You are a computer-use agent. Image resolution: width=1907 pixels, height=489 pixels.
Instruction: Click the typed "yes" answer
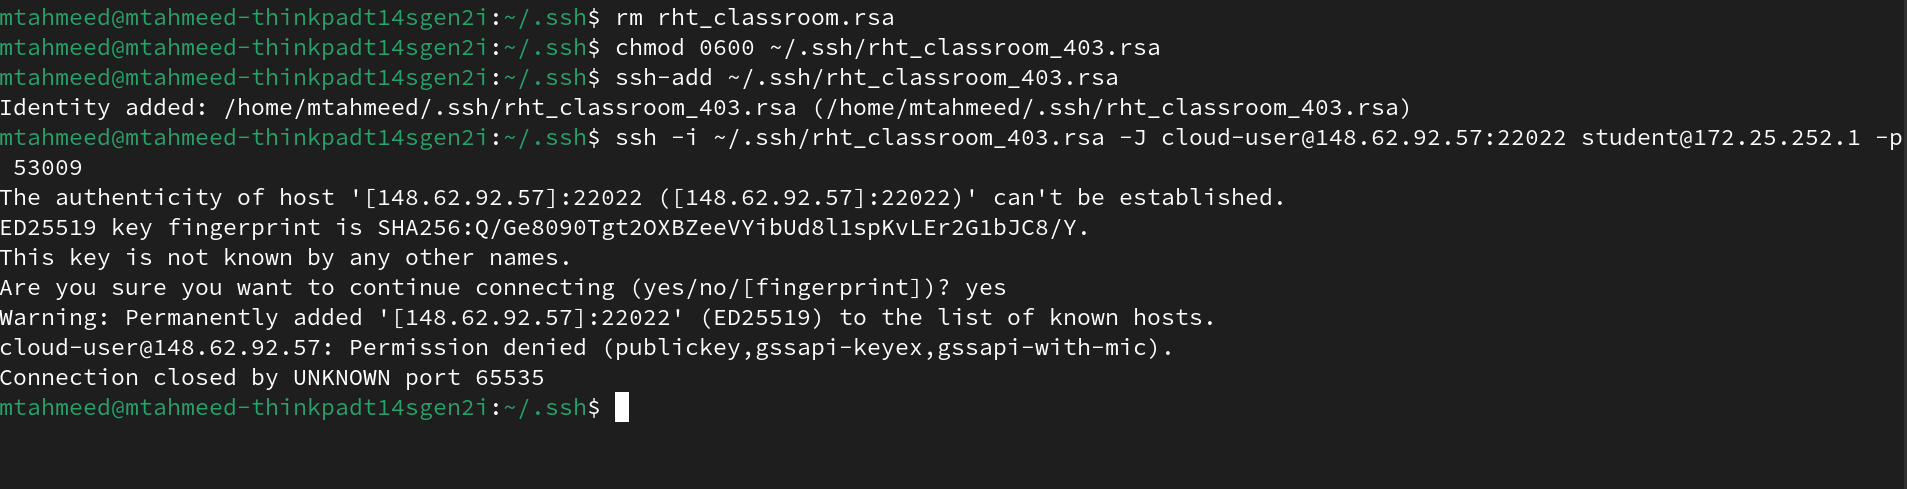pos(985,288)
